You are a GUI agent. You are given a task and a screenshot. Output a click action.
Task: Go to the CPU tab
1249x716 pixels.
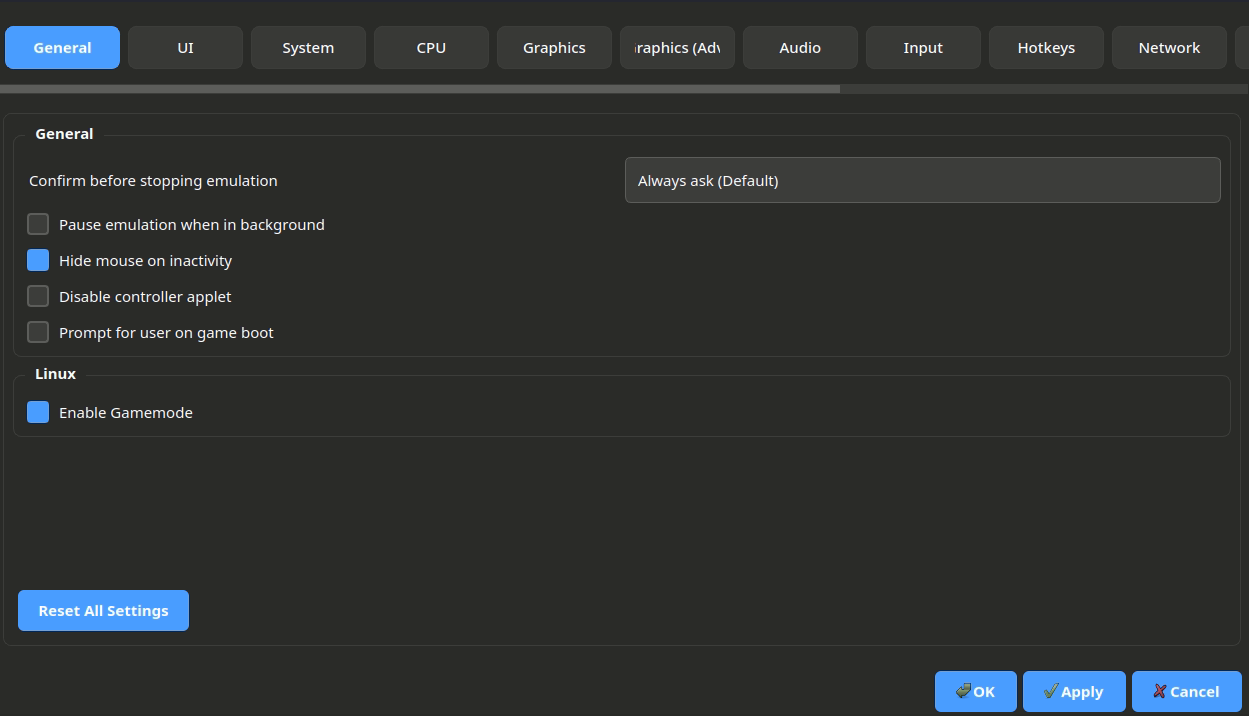pos(431,48)
